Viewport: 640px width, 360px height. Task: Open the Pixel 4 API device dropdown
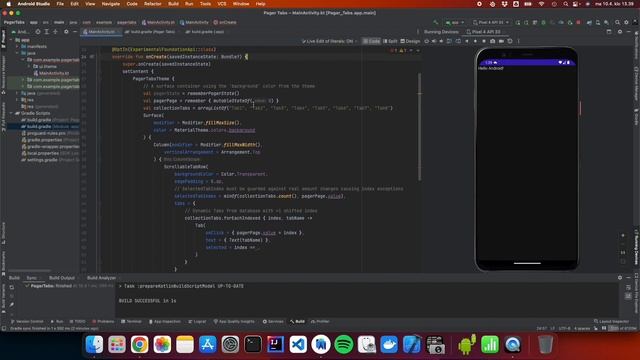(x=491, y=22)
